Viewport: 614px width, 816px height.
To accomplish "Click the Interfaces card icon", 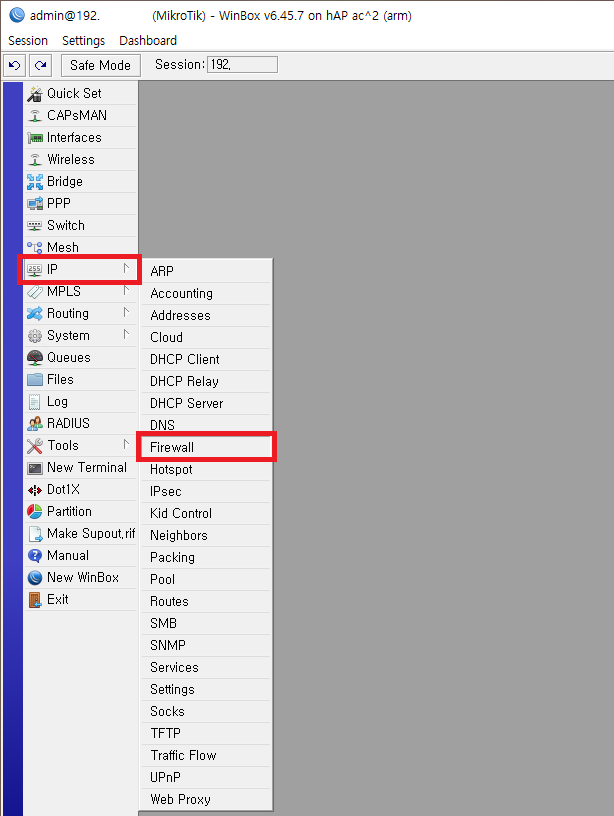I will coord(35,138).
